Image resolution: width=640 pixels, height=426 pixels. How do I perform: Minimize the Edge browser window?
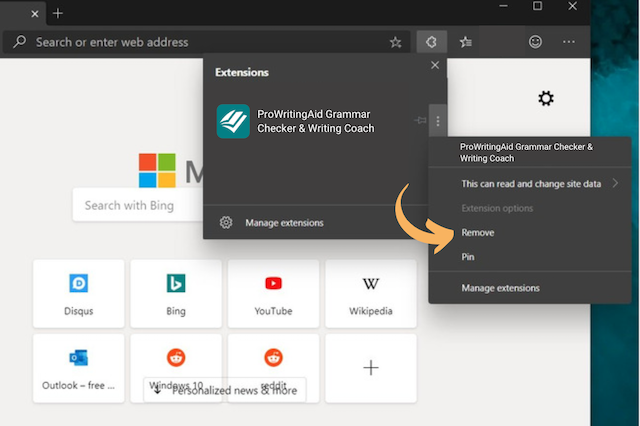503,6
